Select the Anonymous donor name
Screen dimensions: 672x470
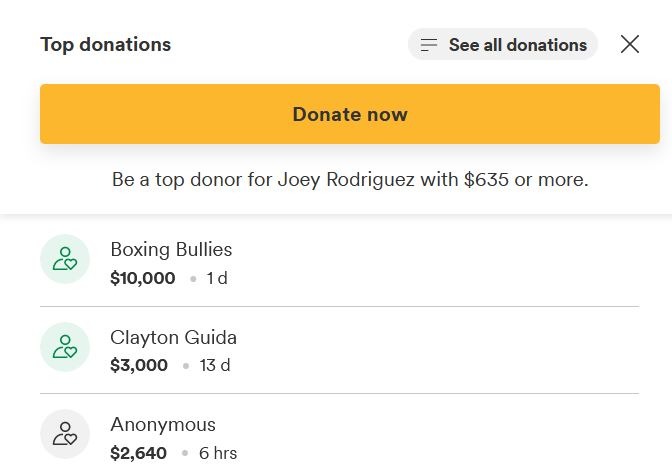[x=163, y=425]
